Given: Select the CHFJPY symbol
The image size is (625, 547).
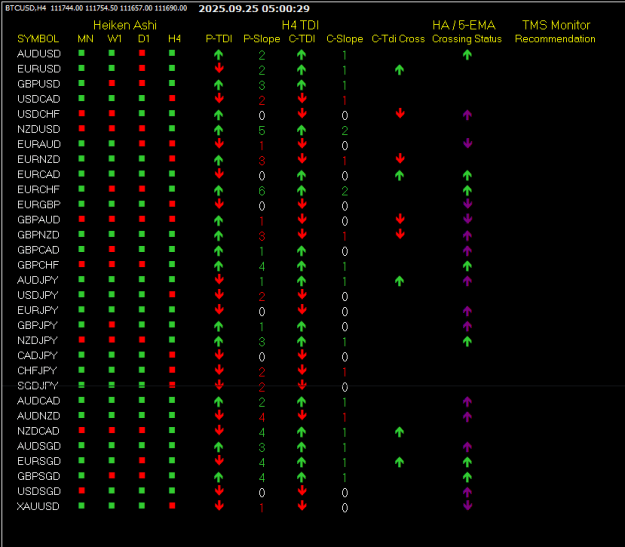Looking at the screenshot, I should click(x=37, y=370).
